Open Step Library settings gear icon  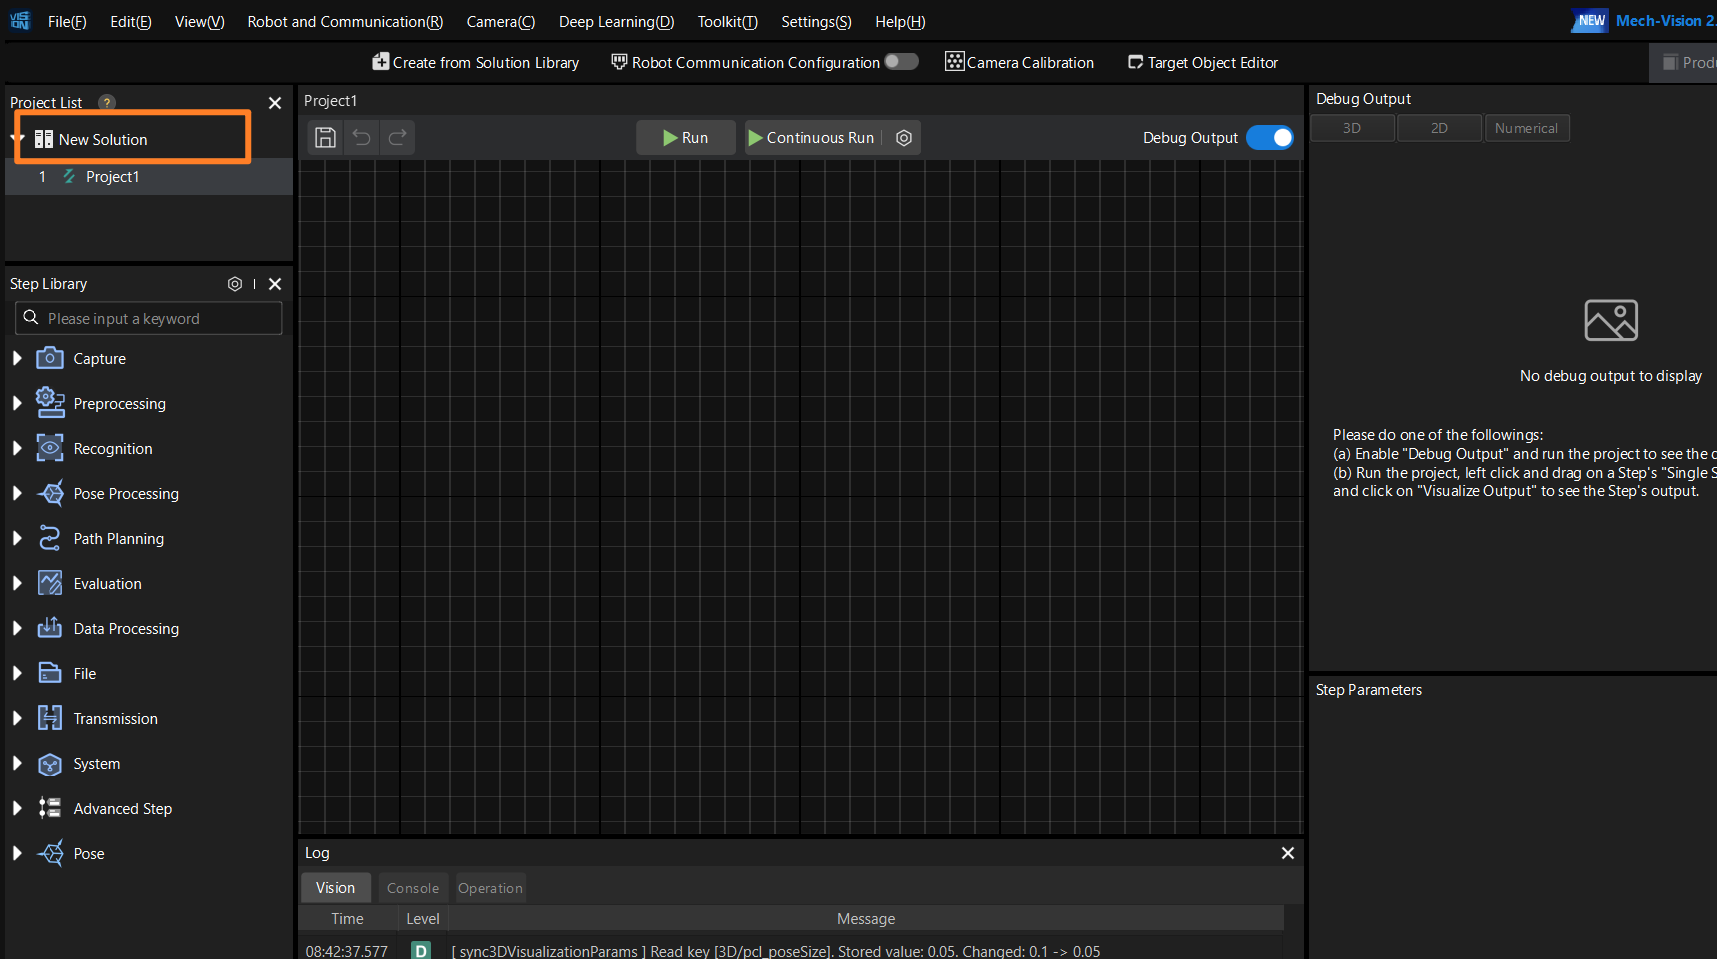[235, 284]
